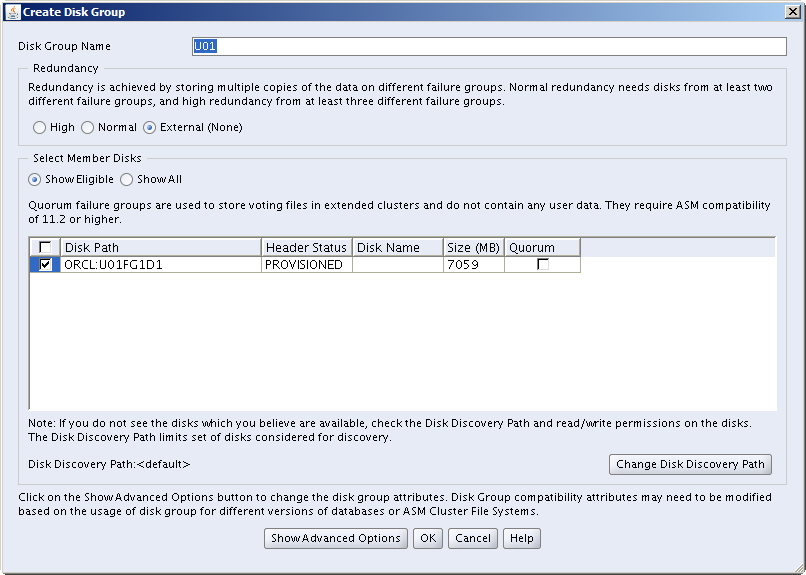
Task: Enable Quorum checkbox for ORCL:U01FG1D1
Action: [542, 265]
